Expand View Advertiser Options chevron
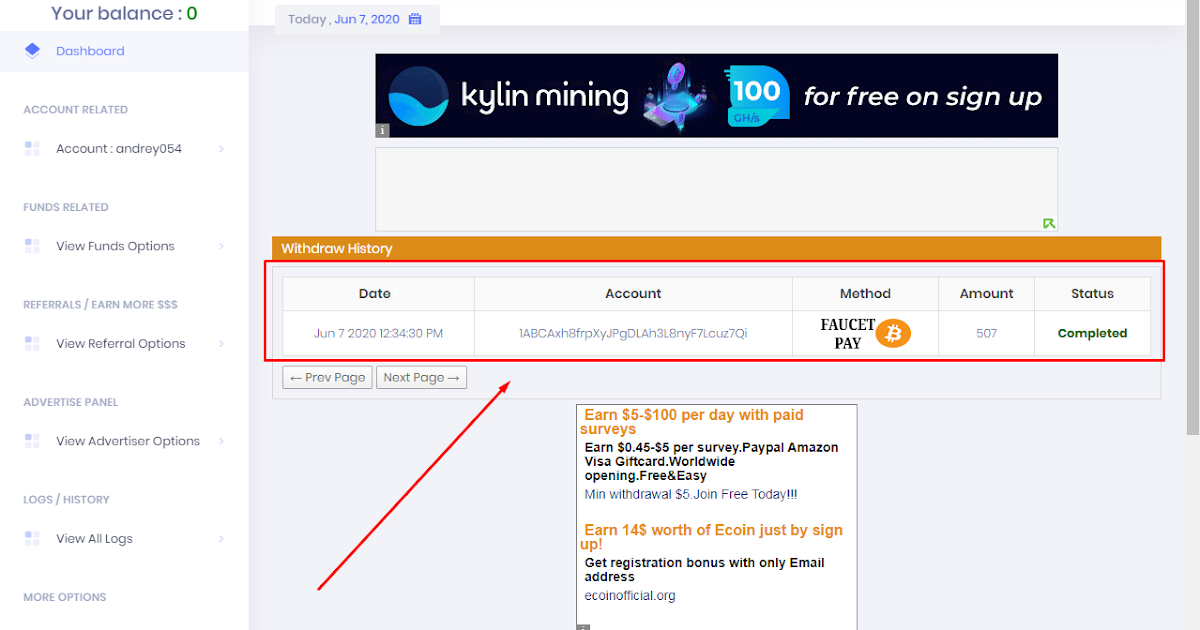Viewport: 1200px width, 630px height. pos(221,441)
